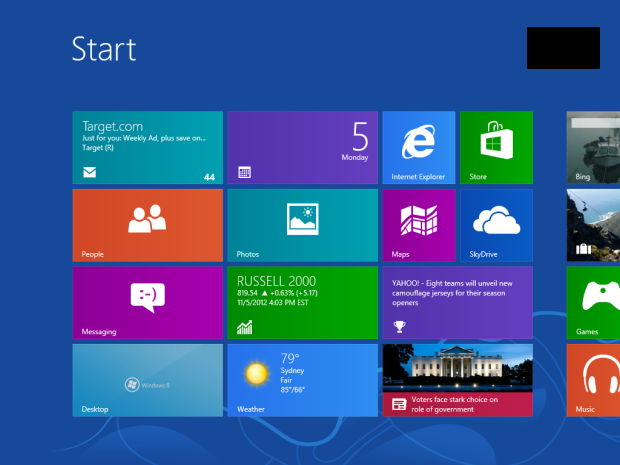Screen dimensions: 620x465
Task: Open the Desktop tile
Action: pyautogui.click(x=147, y=380)
